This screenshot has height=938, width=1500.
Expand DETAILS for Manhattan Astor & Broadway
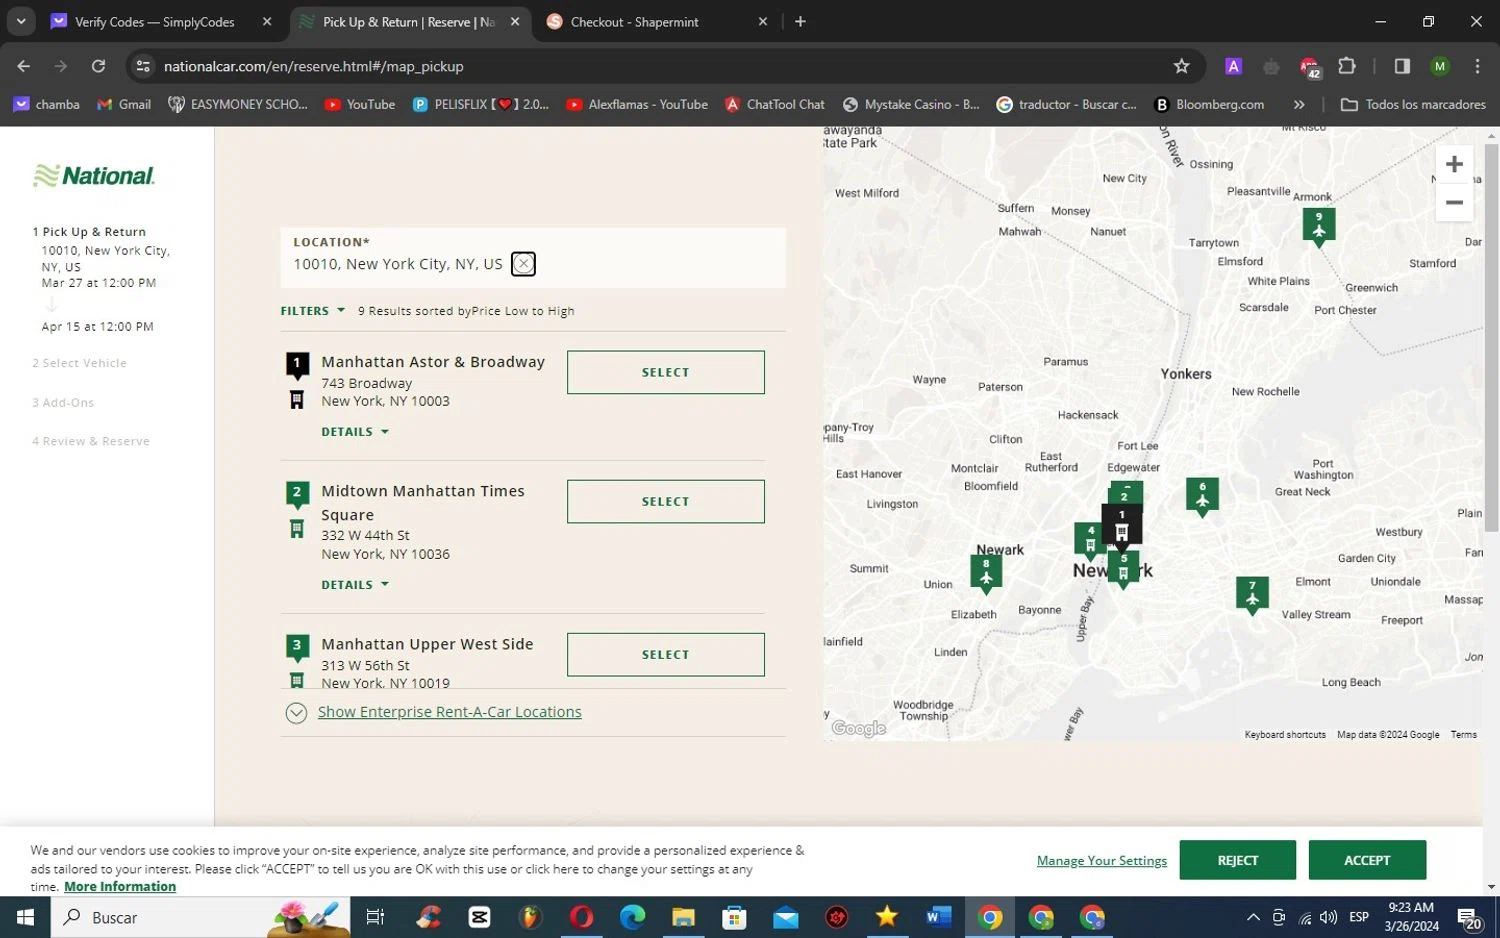[x=354, y=432]
